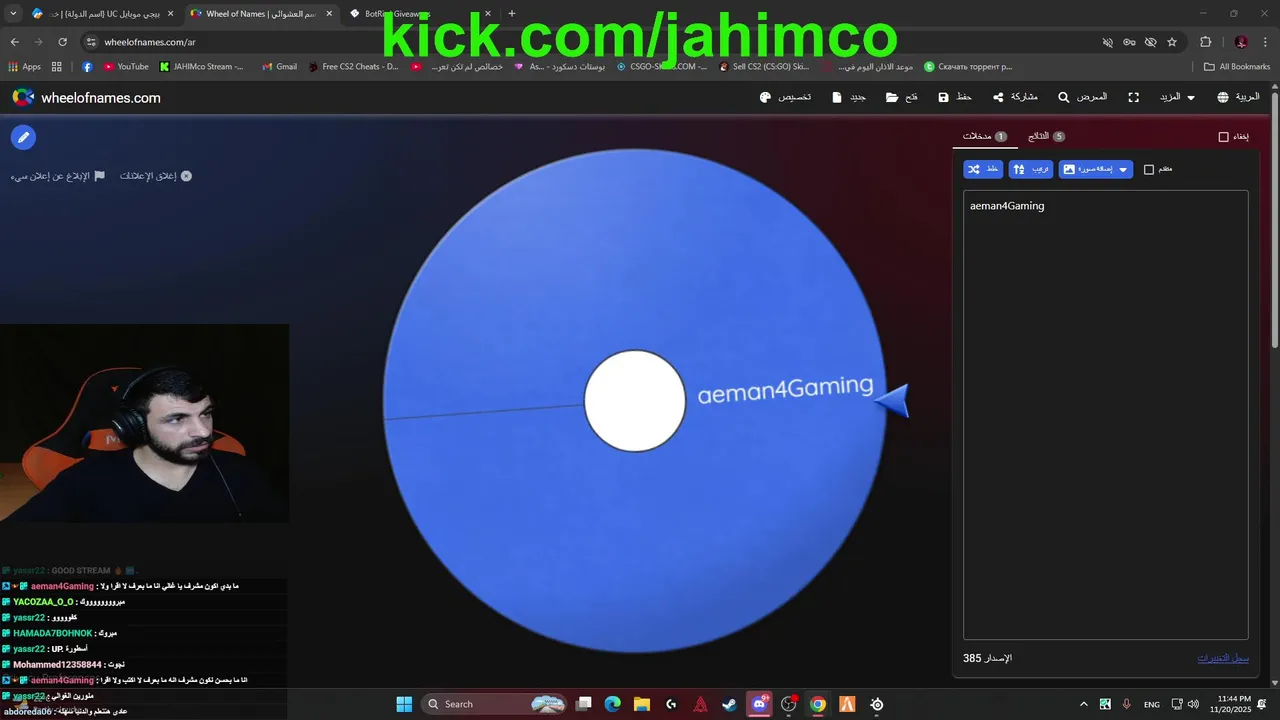Toggle the Hide checkbox above the entries panel
The height and width of the screenshot is (720, 1280).
point(1223,137)
